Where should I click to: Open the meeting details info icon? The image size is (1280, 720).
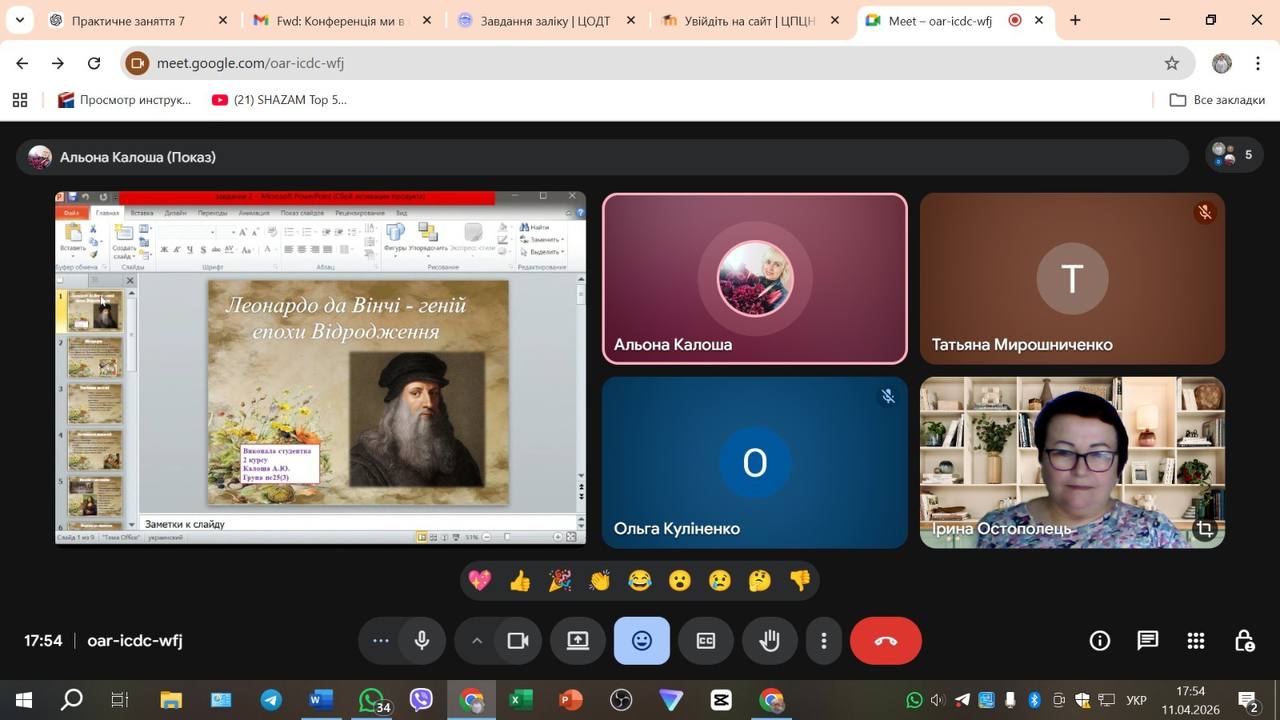(1099, 641)
